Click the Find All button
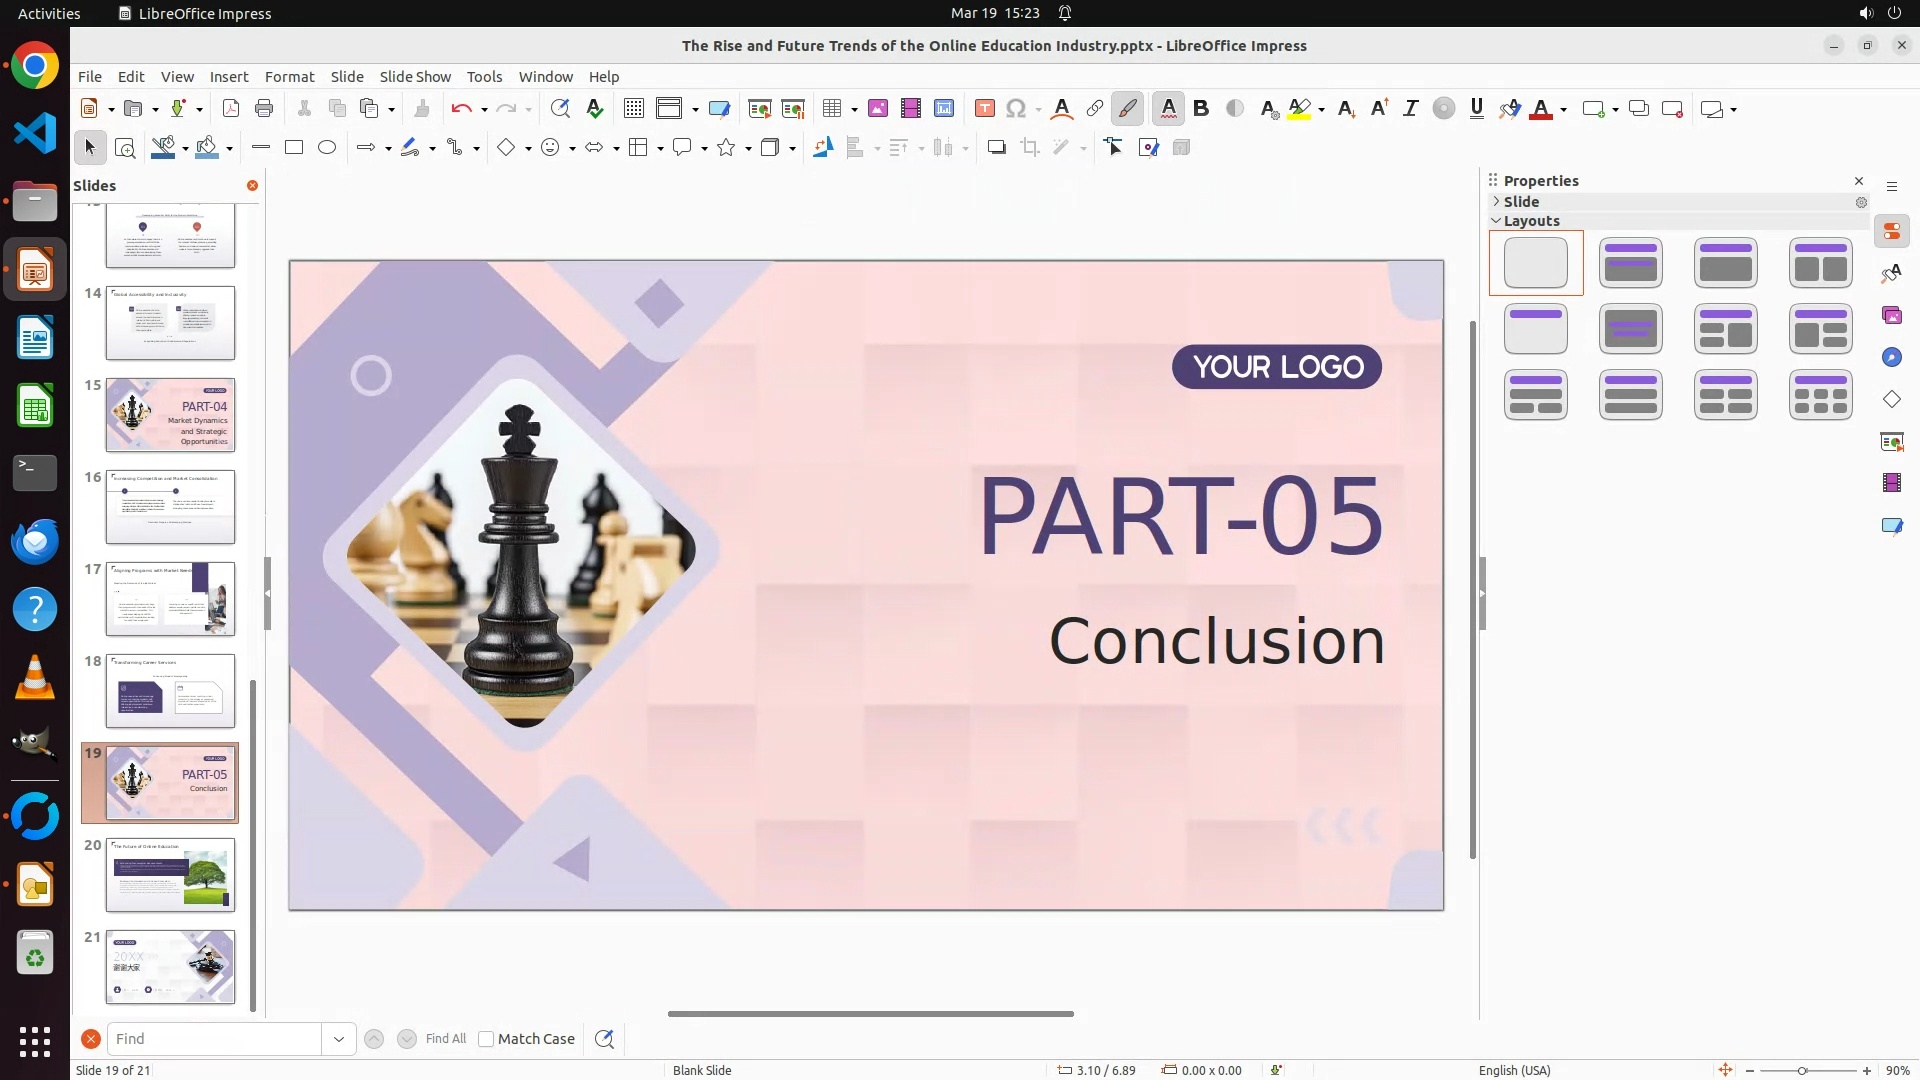 pos(445,1039)
